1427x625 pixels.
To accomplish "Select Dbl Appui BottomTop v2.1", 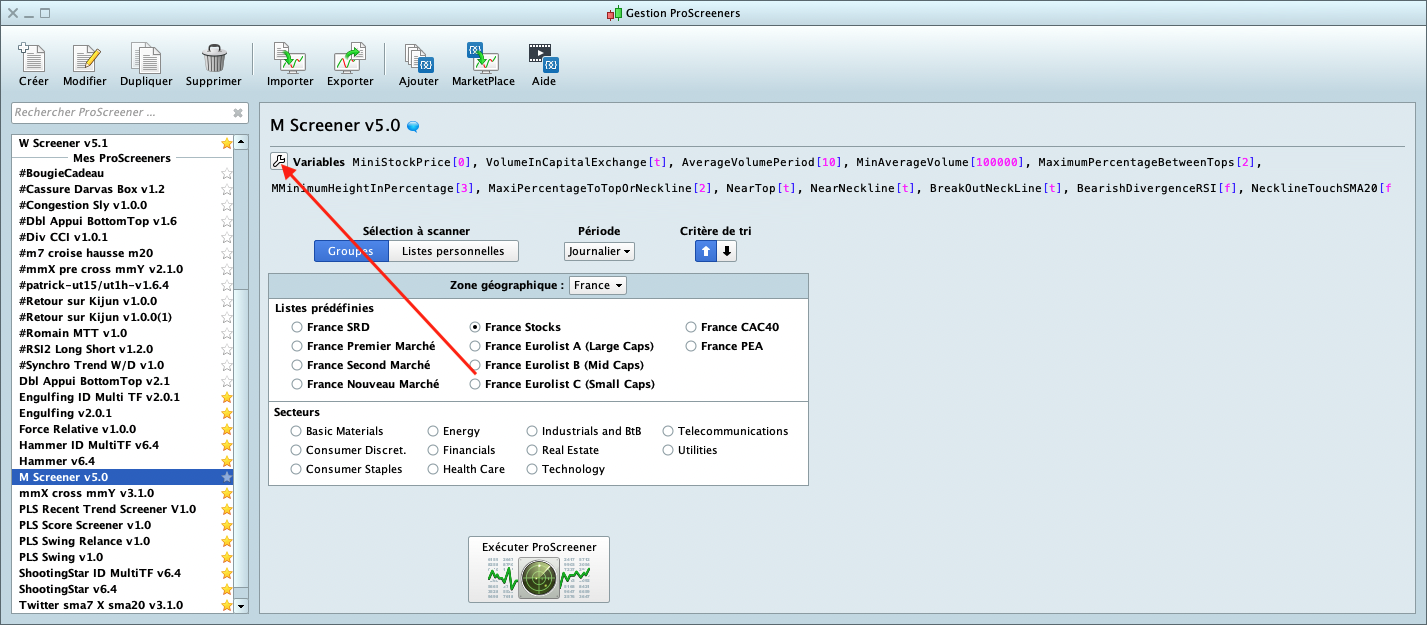I will [123, 381].
